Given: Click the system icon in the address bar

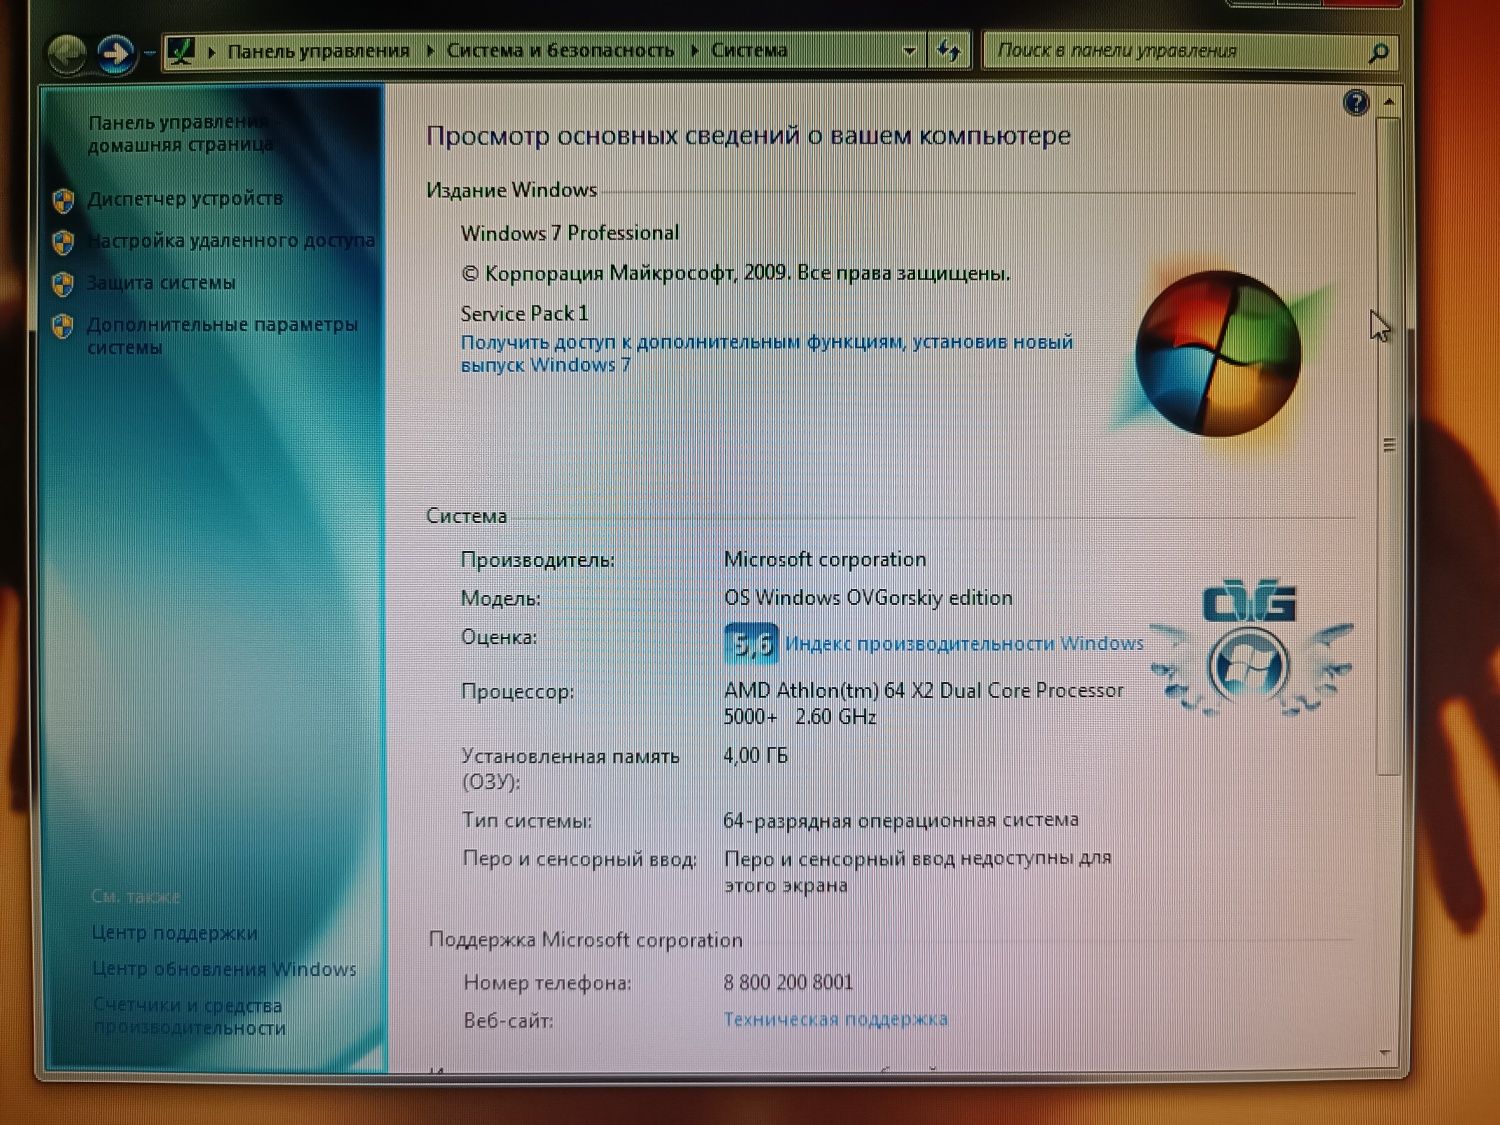Looking at the screenshot, I should (181, 51).
